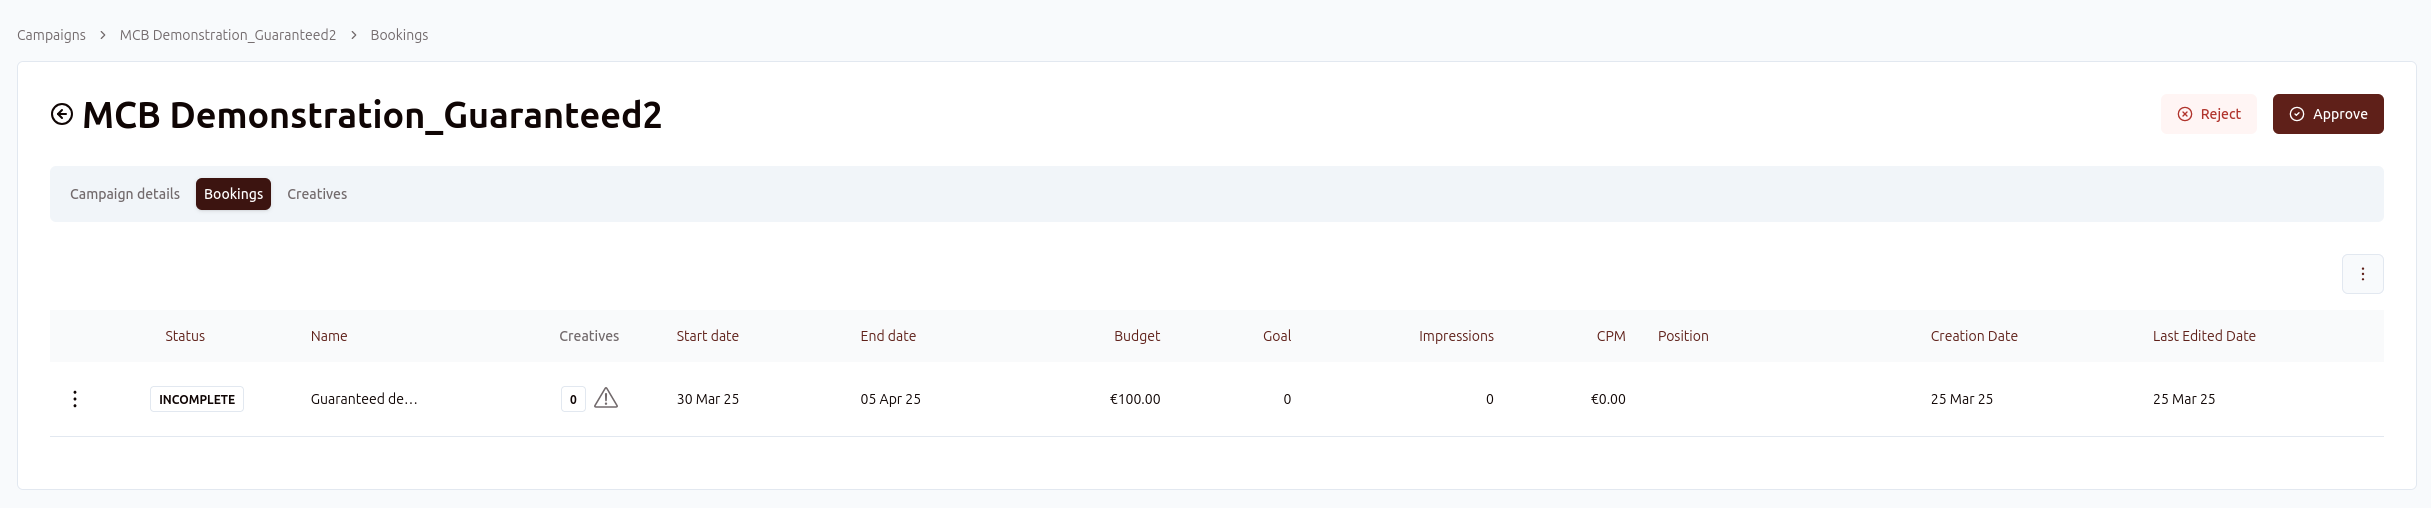The width and height of the screenshot is (2431, 508).
Task: Open the booking row three-dot menu
Action: coord(75,399)
